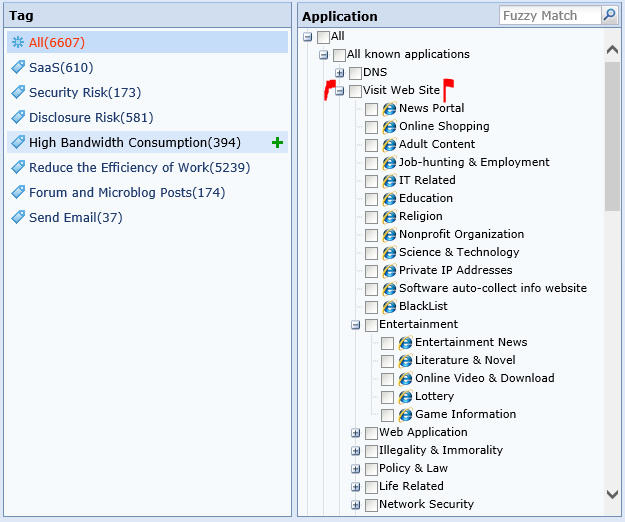Click the IE browser icon beside News Portal
The image size is (625, 522).
click(x=389, y=108)
